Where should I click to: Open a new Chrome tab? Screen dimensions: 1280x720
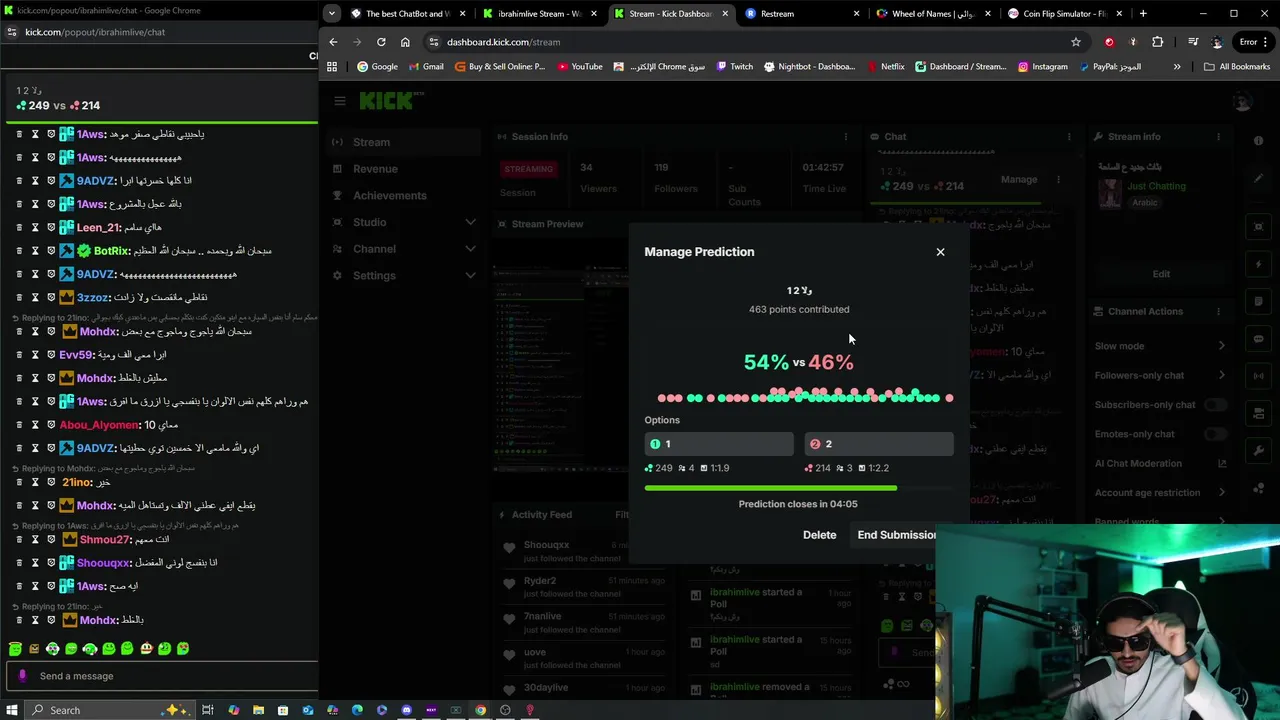coord(1143,14)
